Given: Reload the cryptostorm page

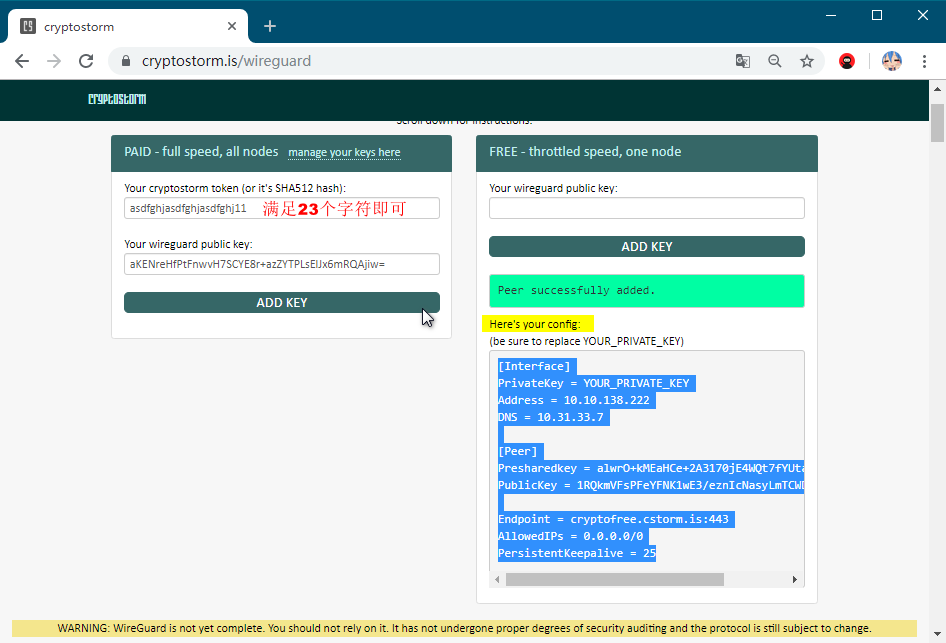Looking at the screenshot, I should [x=86, y=61].
